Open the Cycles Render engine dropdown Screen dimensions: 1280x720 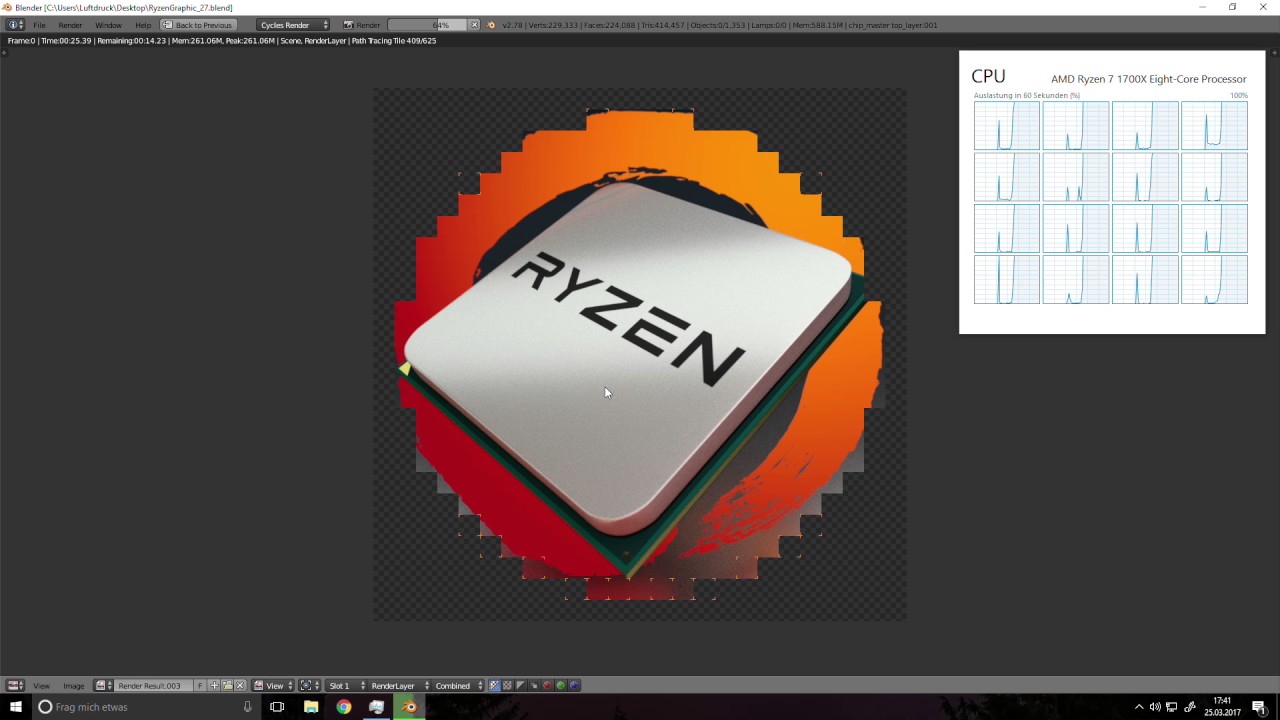[294, 25]
